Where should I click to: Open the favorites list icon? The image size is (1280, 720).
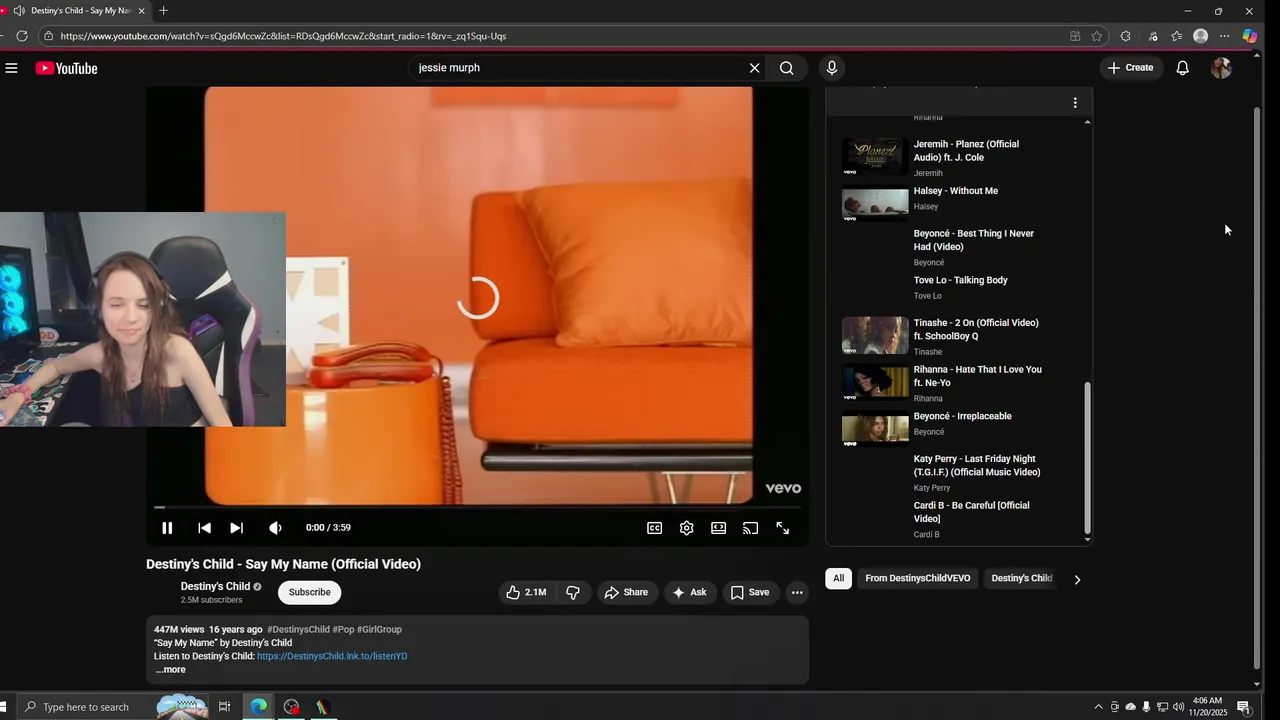point(1177,36)
